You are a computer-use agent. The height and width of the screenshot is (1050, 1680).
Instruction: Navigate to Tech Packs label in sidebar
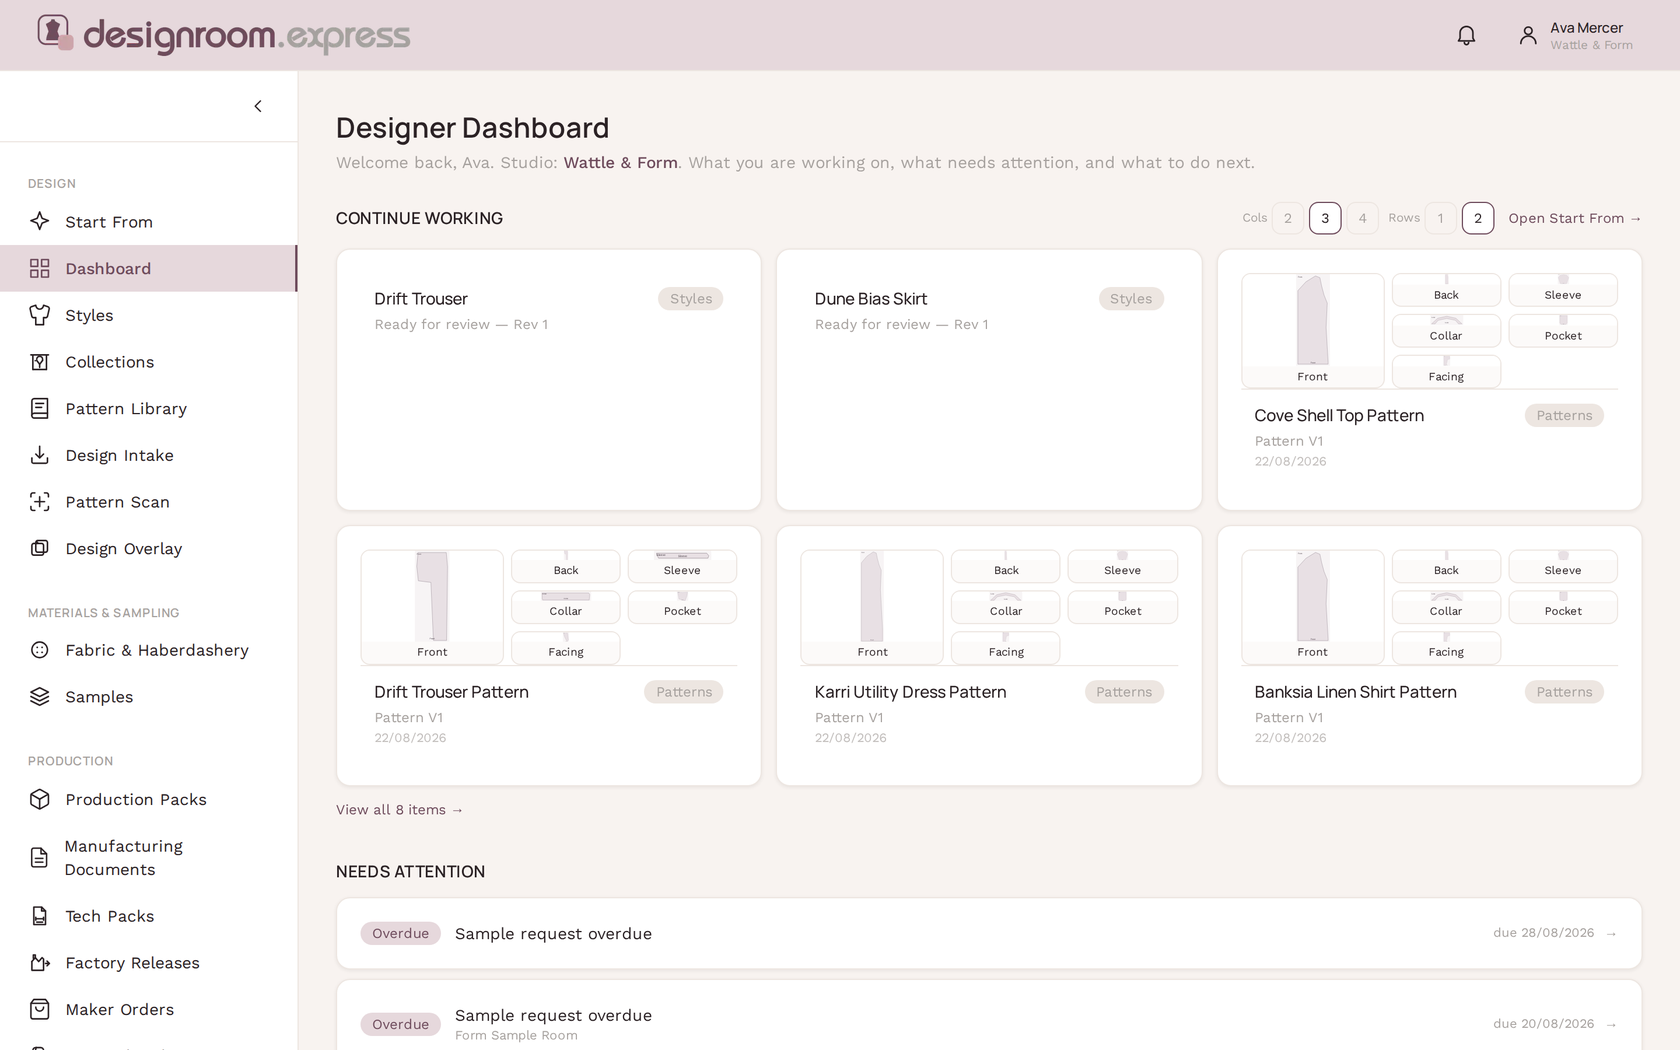[x=110, y=916]
